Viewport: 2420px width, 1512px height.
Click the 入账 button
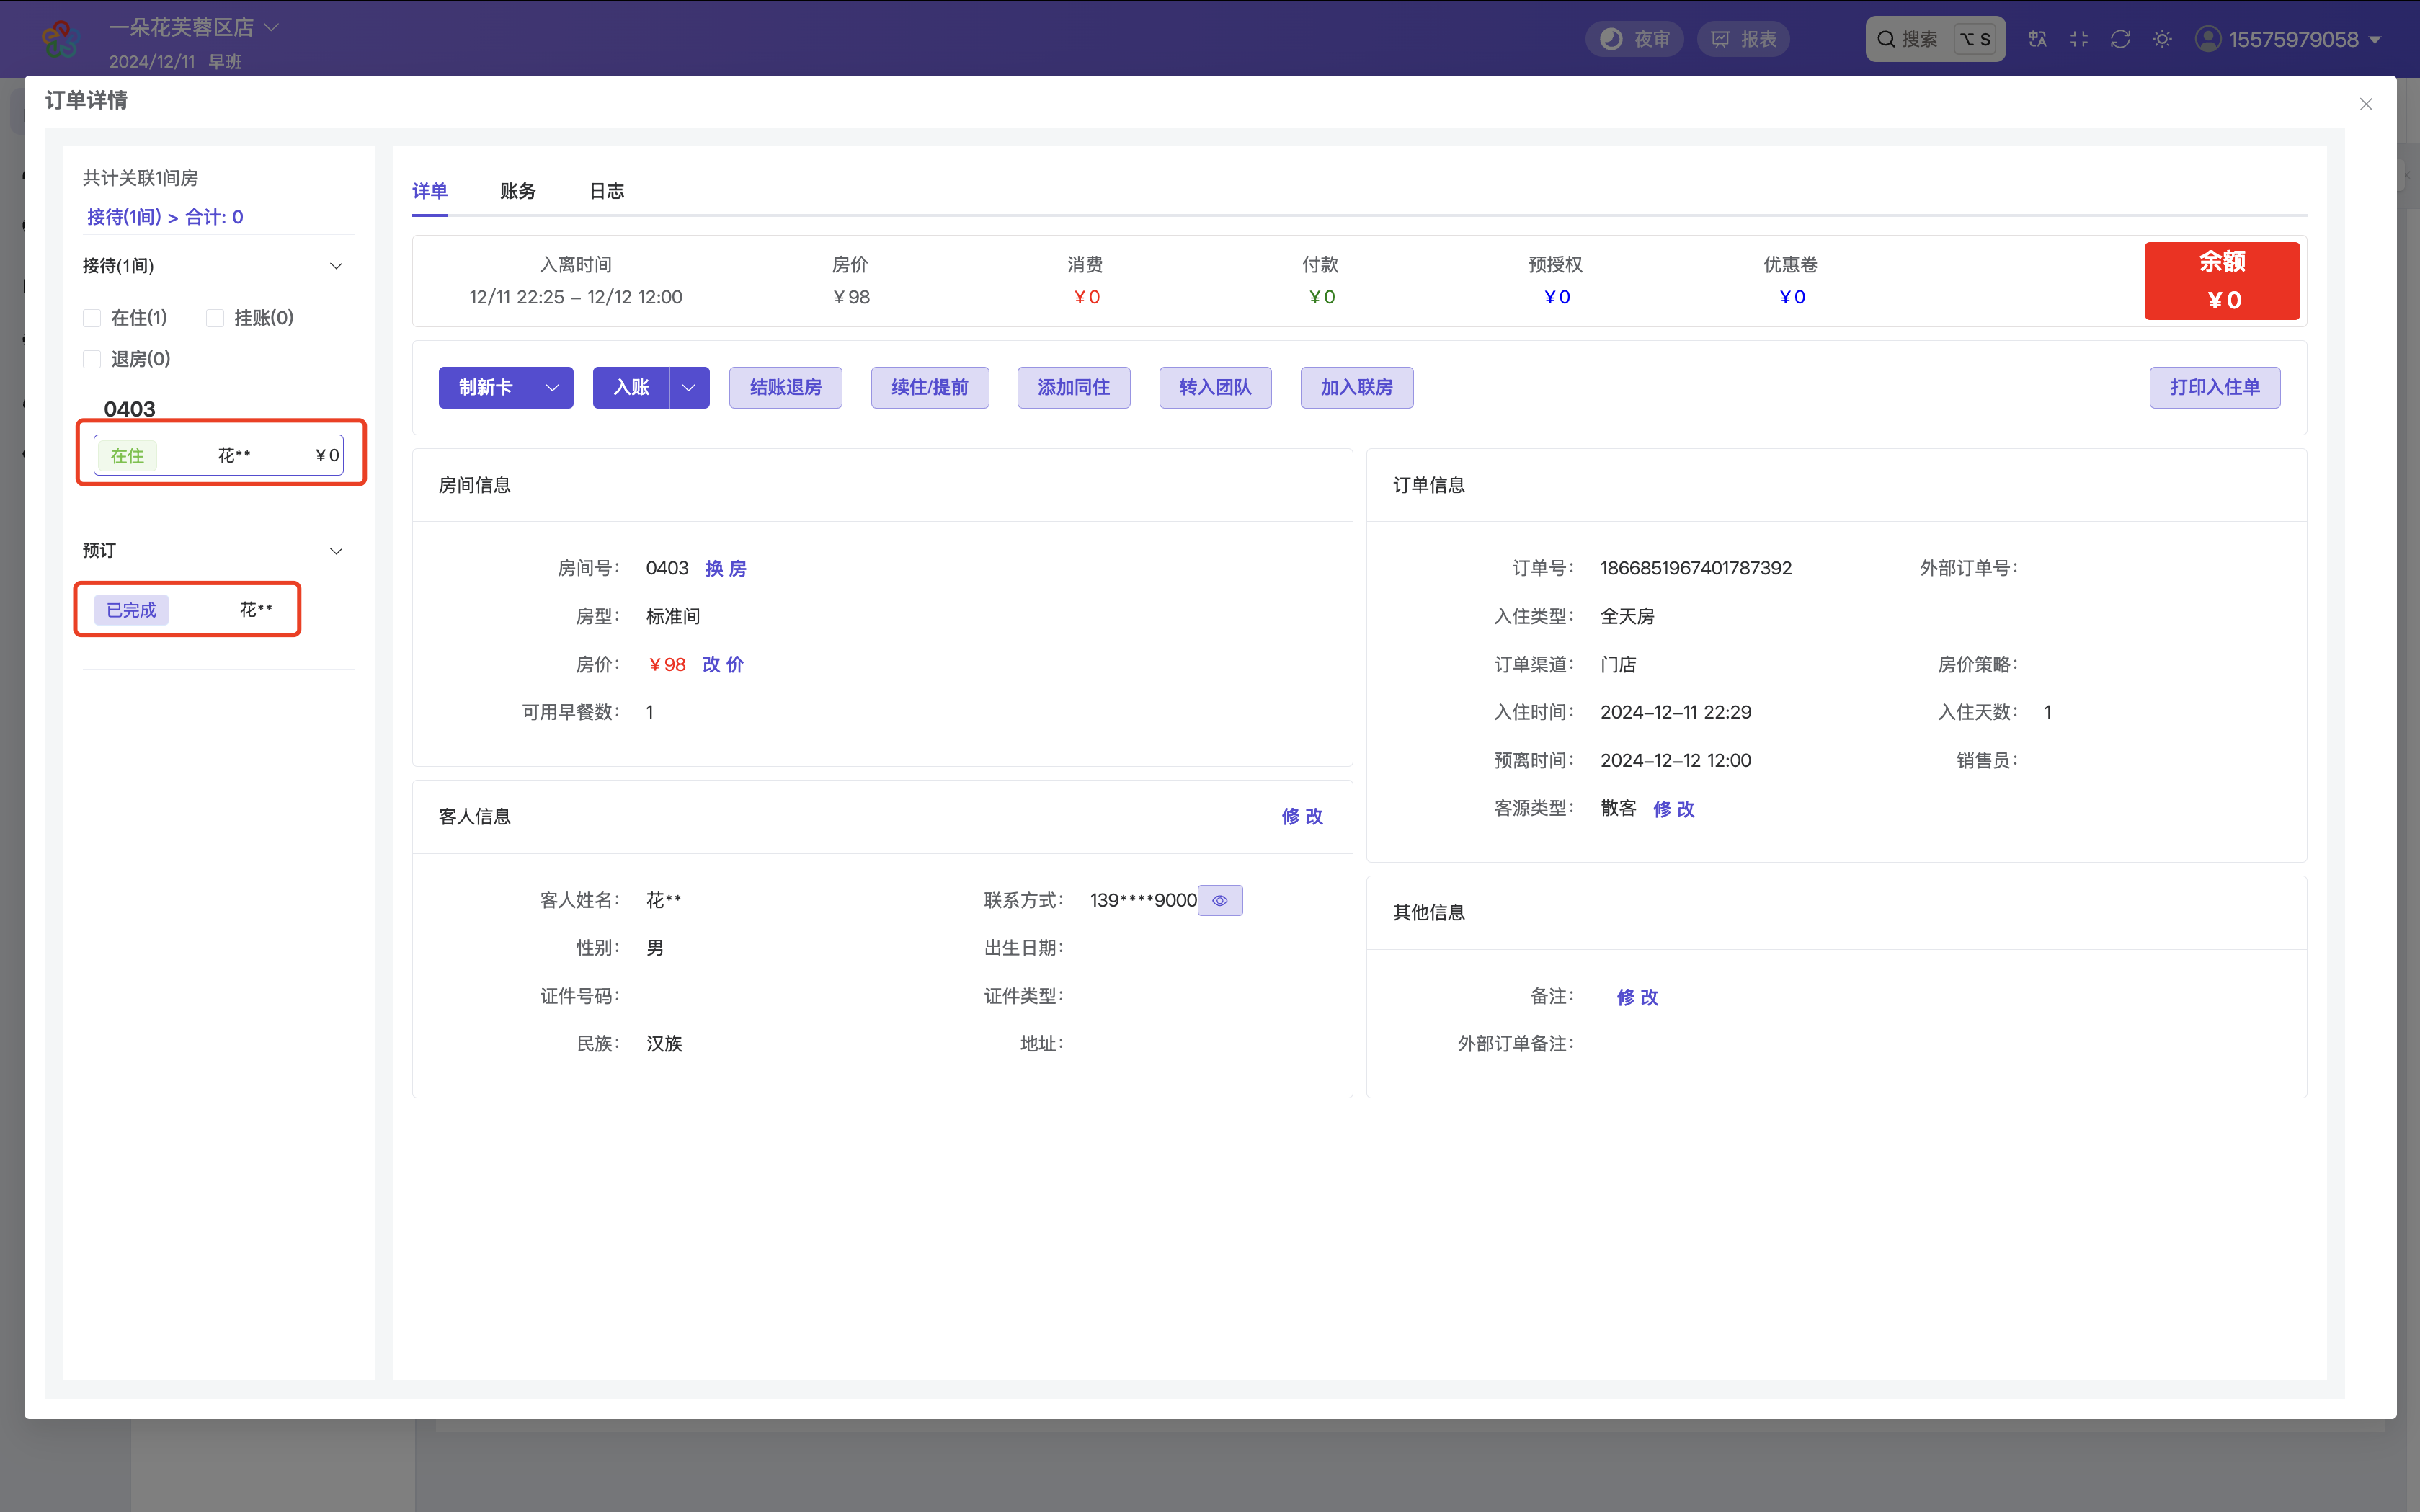631,387
